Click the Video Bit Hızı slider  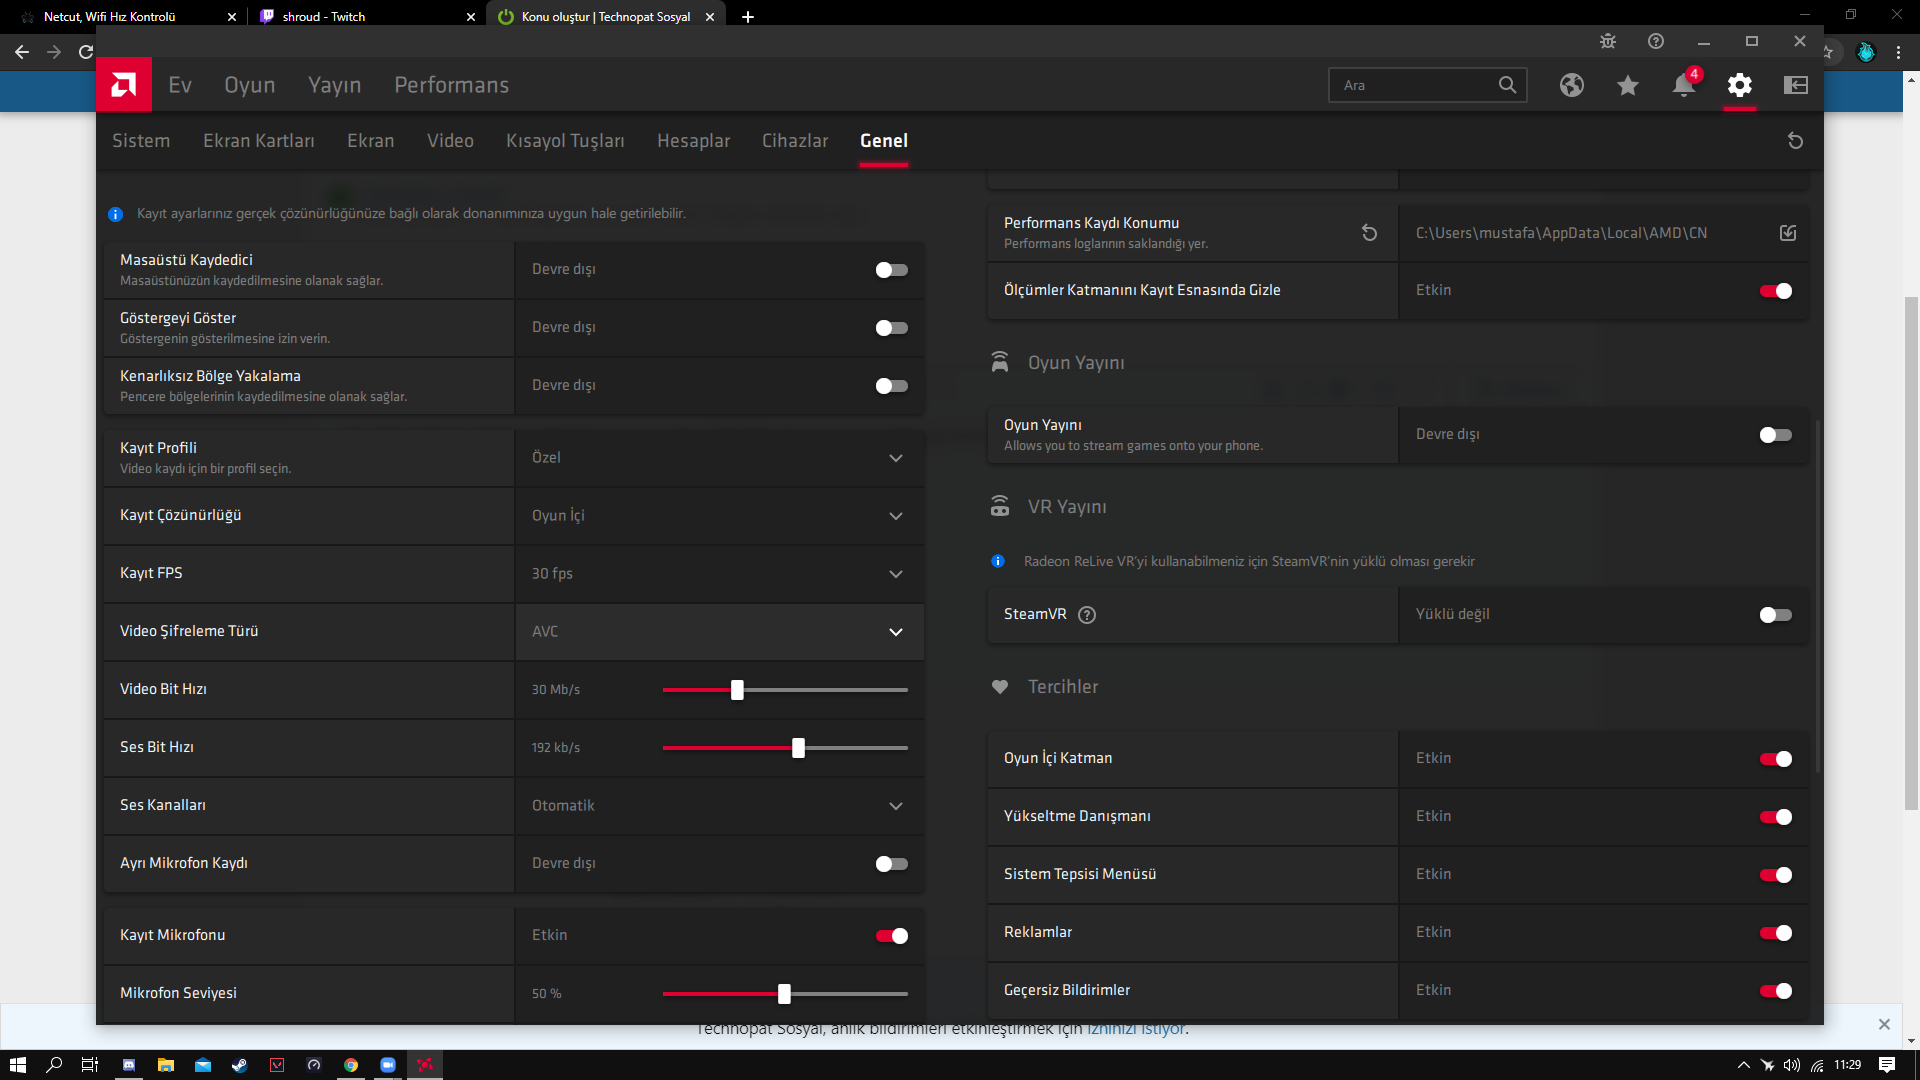tap(737, 690)
